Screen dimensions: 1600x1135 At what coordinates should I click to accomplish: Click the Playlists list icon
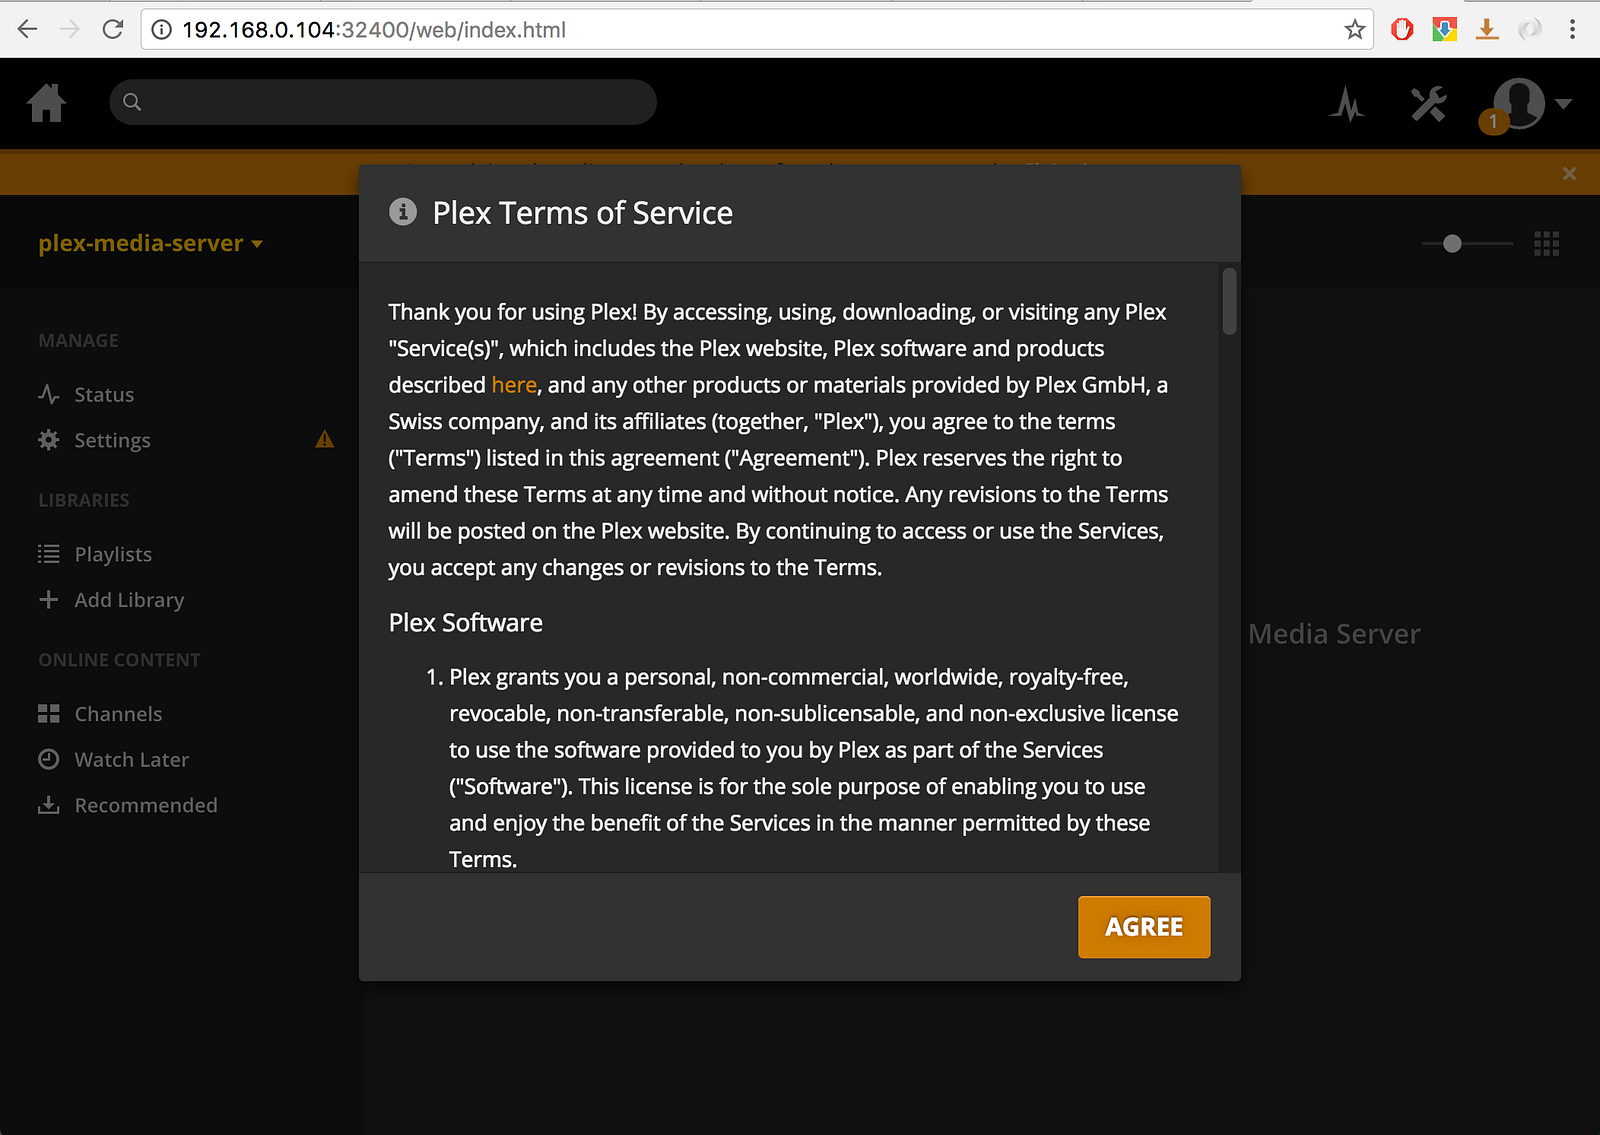click(x=49, y=554)
